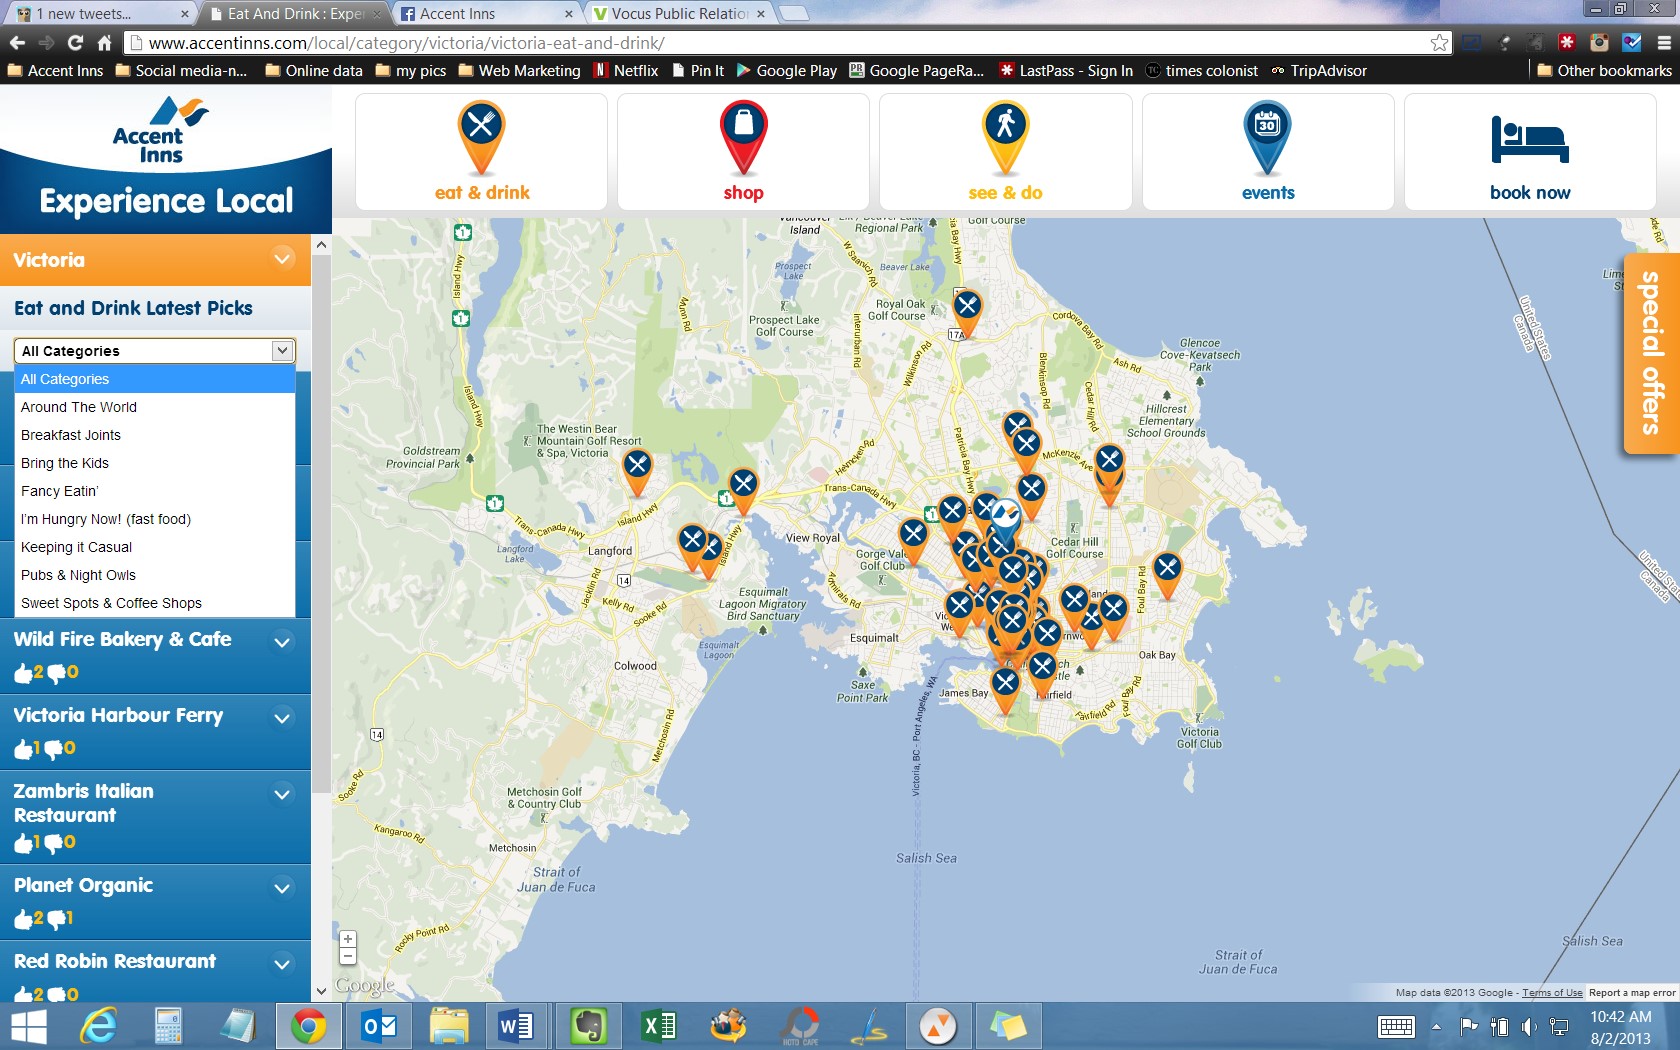The image size is (1680, 1050).
Task: Click the Accent Inns logo
Action: (160, 130)
